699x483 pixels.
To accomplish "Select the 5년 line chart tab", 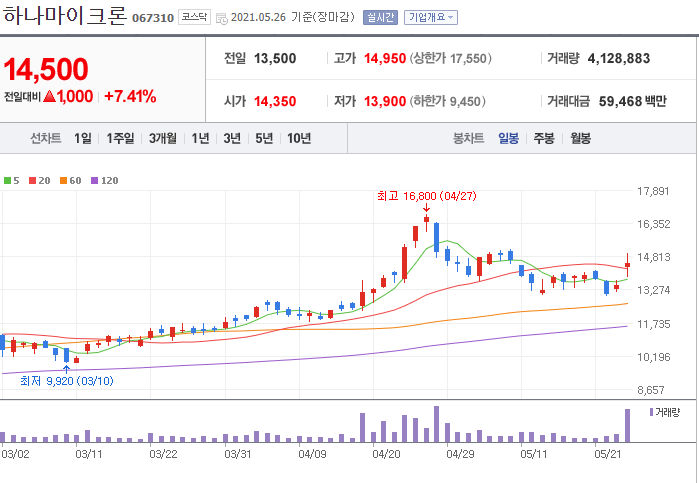I will point(264,138).
